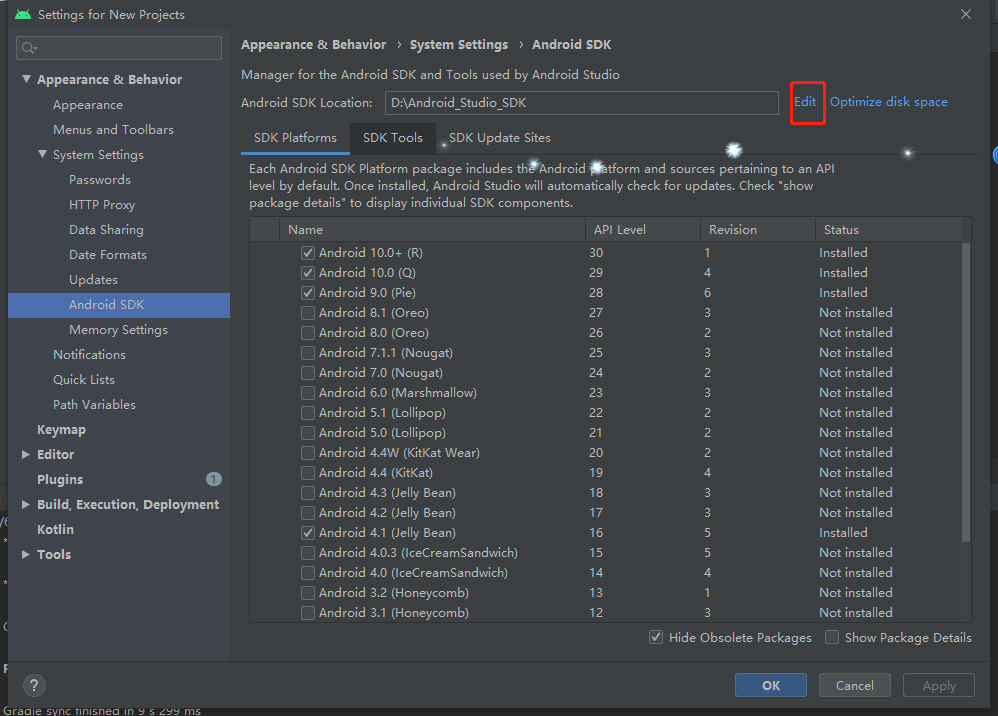The image size is (998, 716).
Task: Click the OK button
Action: (771, 685)
